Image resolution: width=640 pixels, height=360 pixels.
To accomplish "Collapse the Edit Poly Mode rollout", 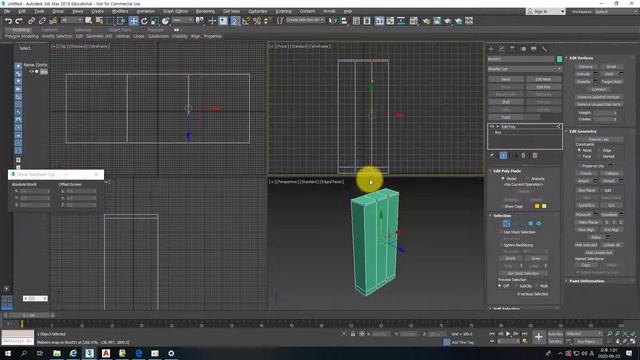I will click(507, 171).
